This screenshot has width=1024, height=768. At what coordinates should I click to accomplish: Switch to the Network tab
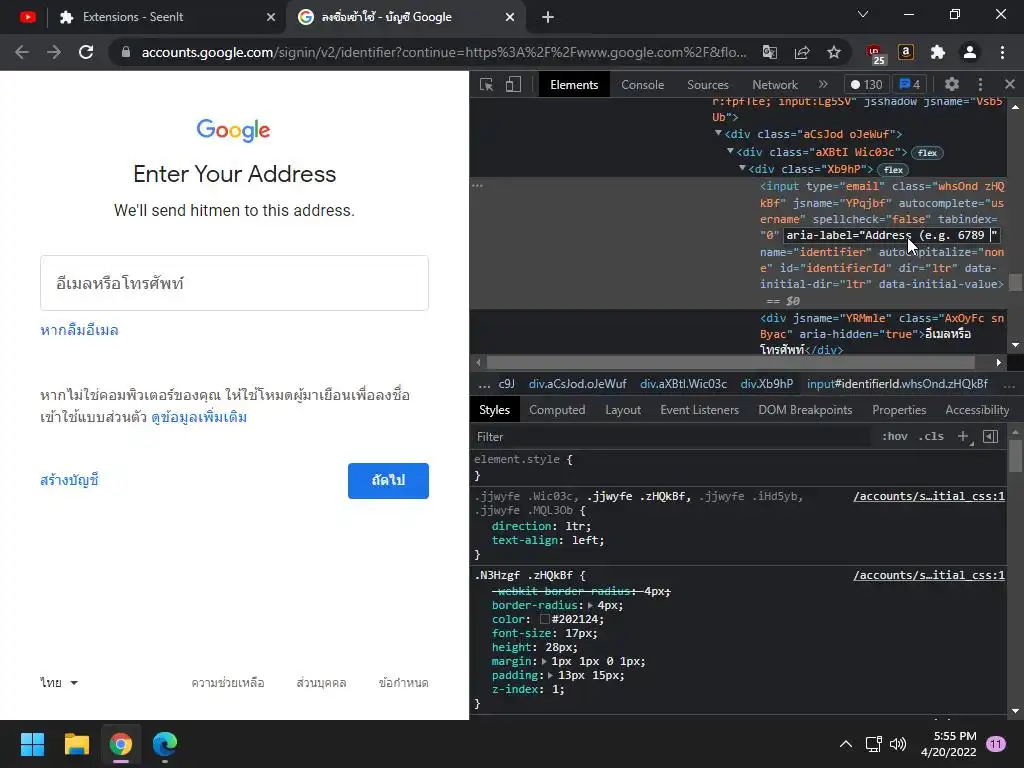(x=775, y=85)
